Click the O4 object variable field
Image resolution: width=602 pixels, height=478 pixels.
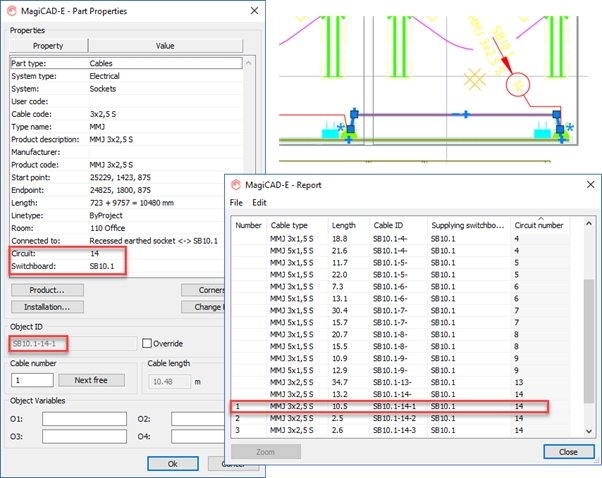point(198,437)
